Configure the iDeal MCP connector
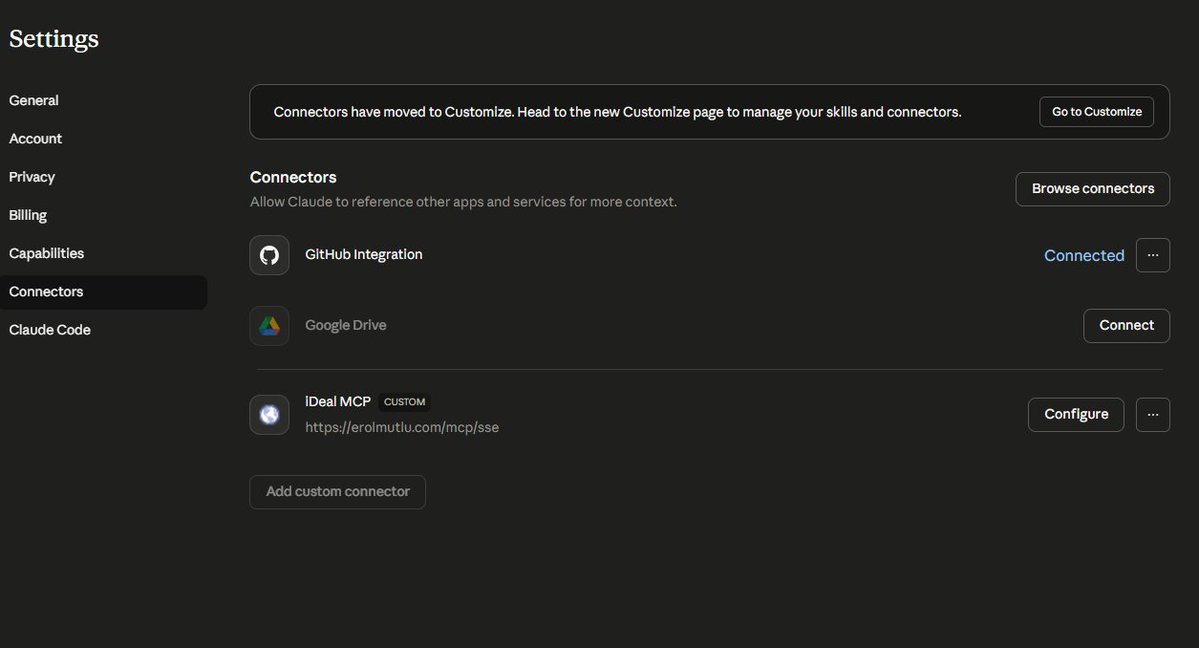 1076,415
